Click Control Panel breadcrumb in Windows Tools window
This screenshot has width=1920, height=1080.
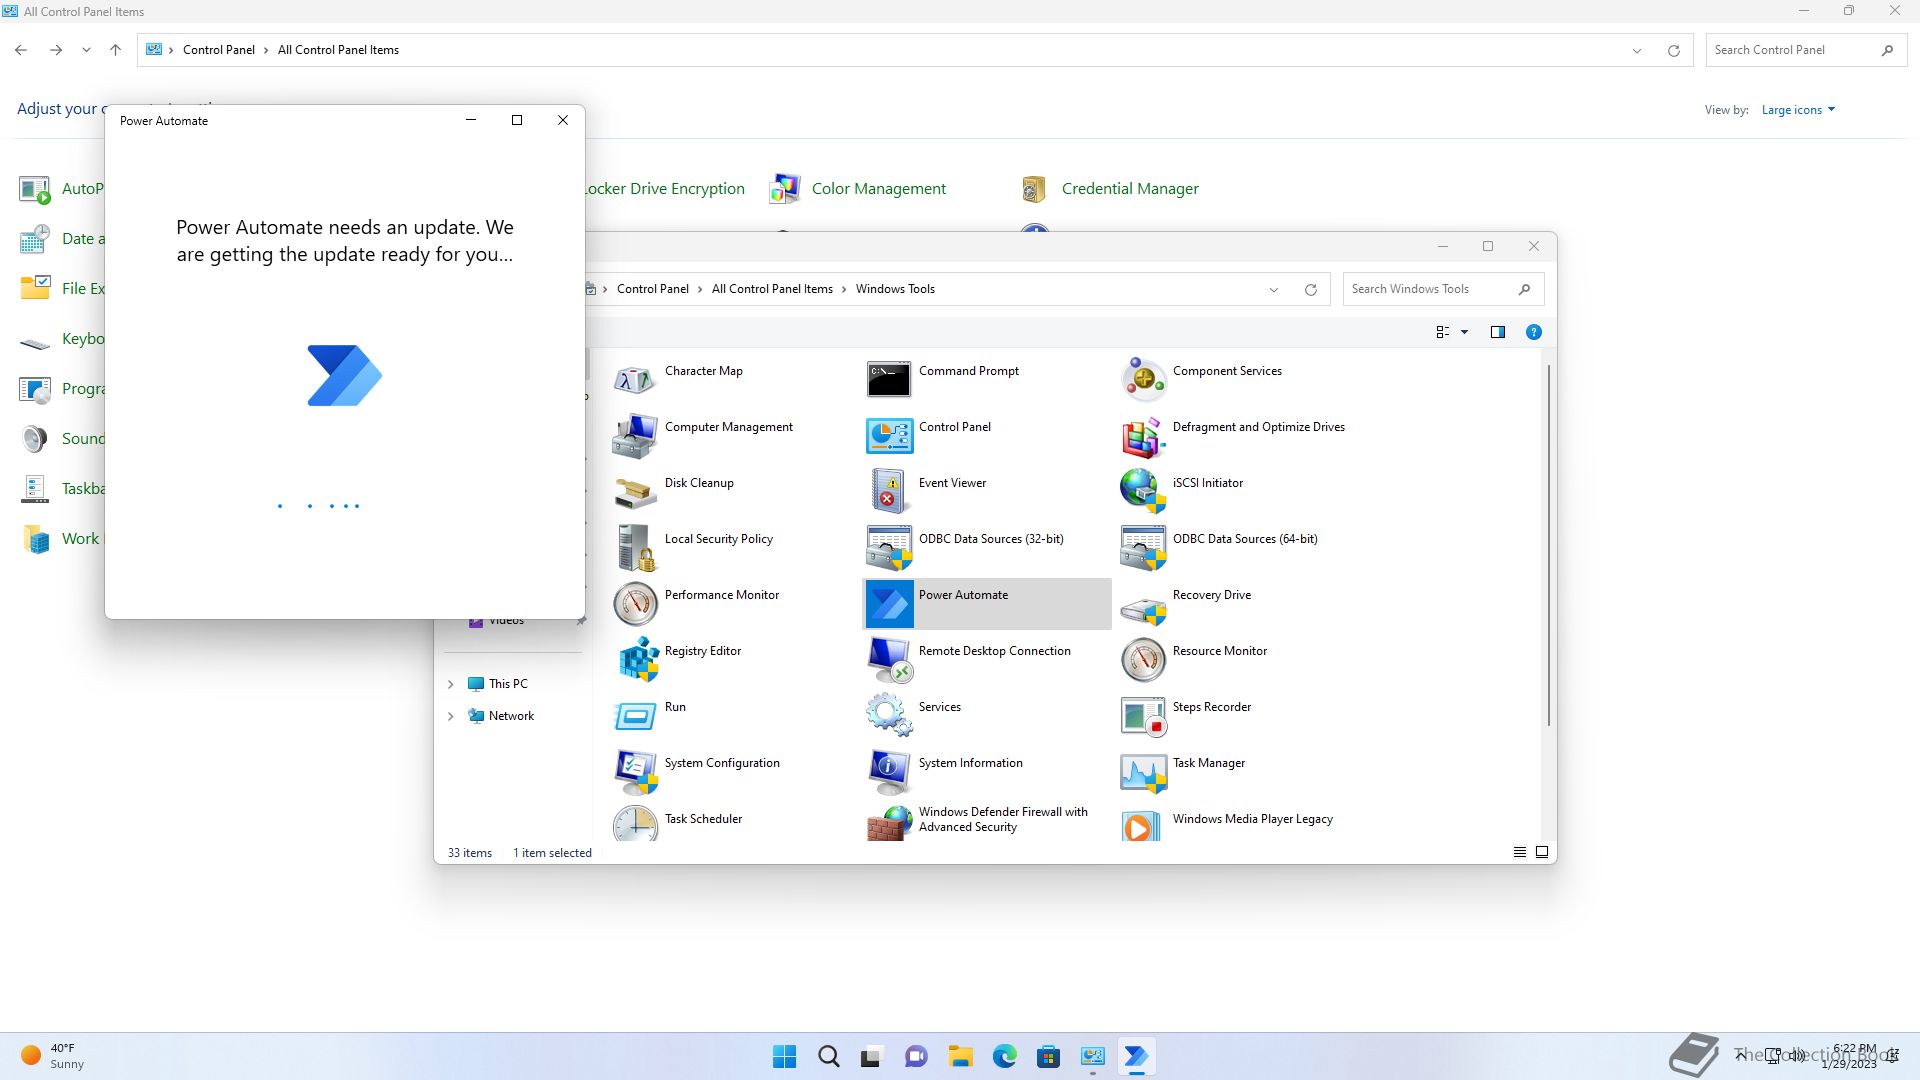(x=652, y=289)
